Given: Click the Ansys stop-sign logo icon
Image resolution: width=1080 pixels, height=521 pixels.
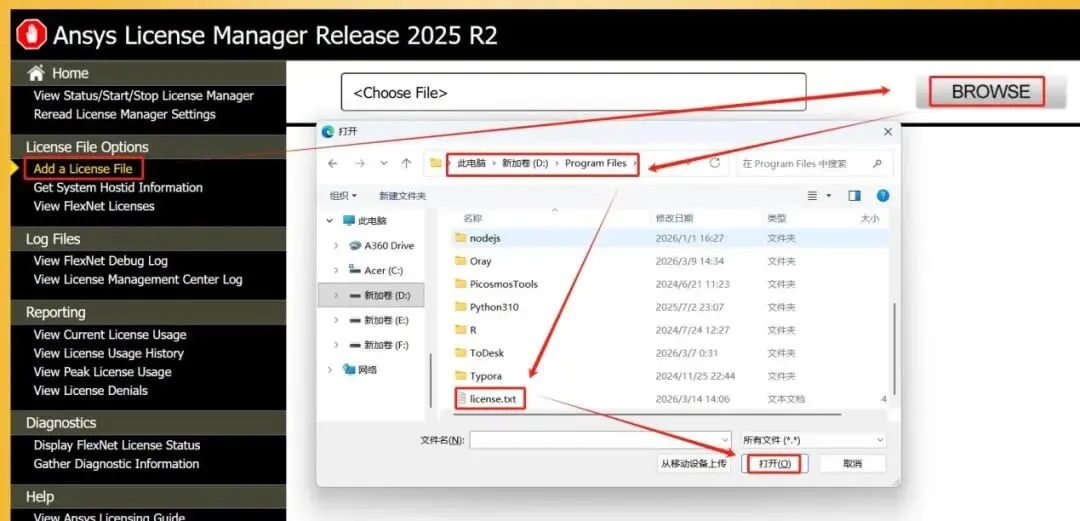Looking at the screenshot, I should pos(31,34).
